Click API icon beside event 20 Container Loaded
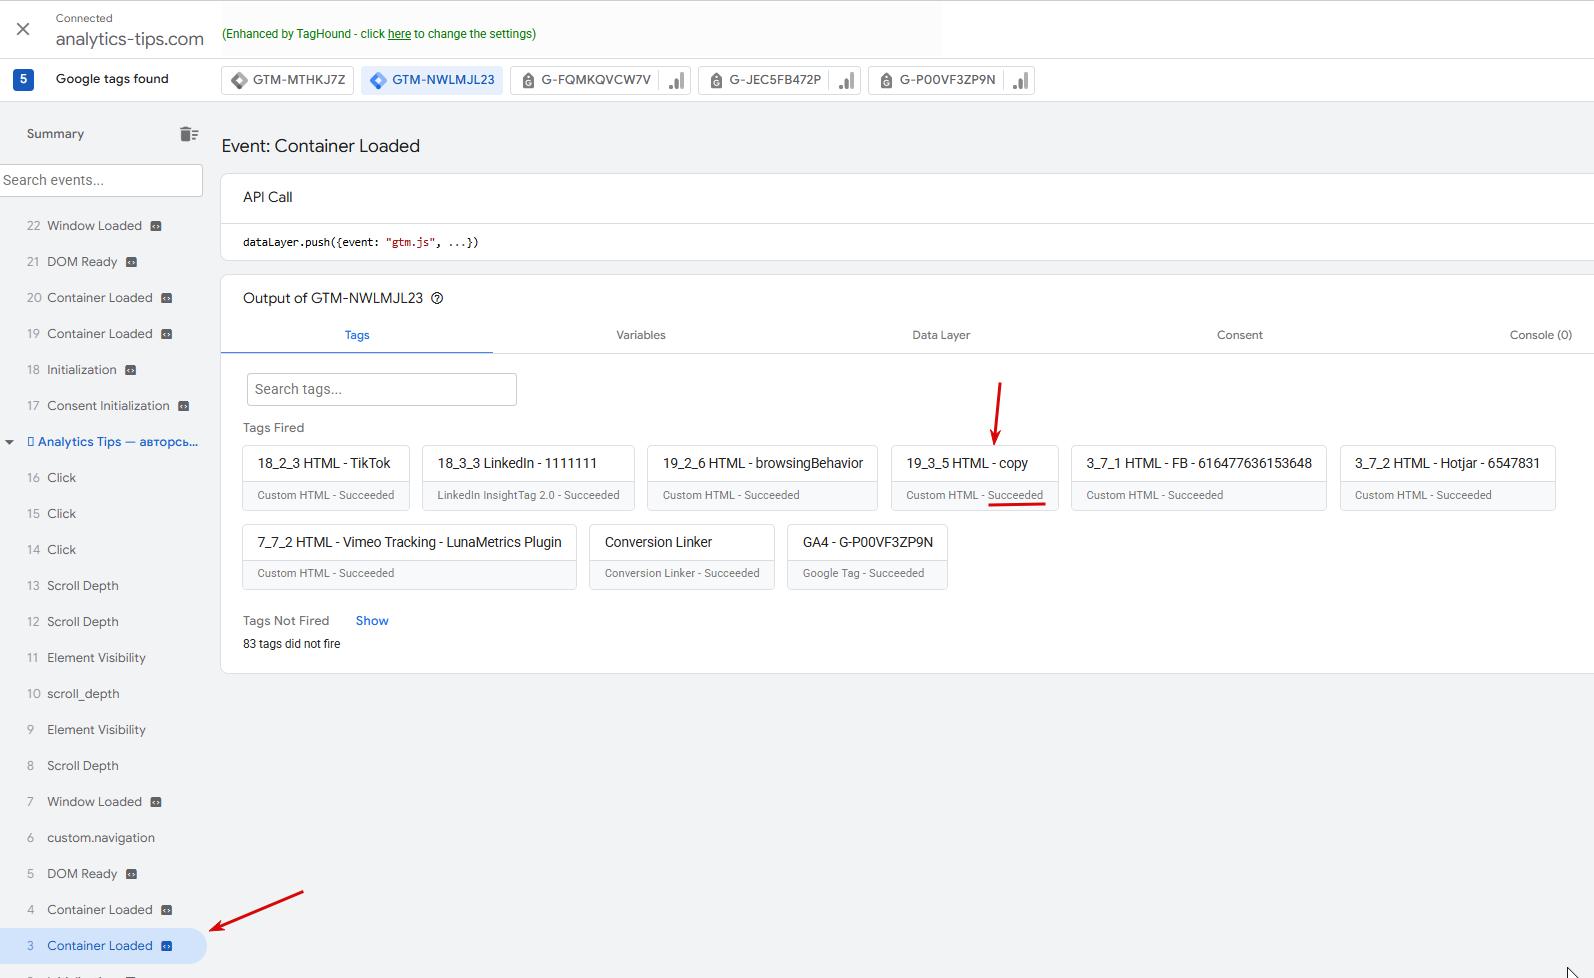 (x=167, y=298)
